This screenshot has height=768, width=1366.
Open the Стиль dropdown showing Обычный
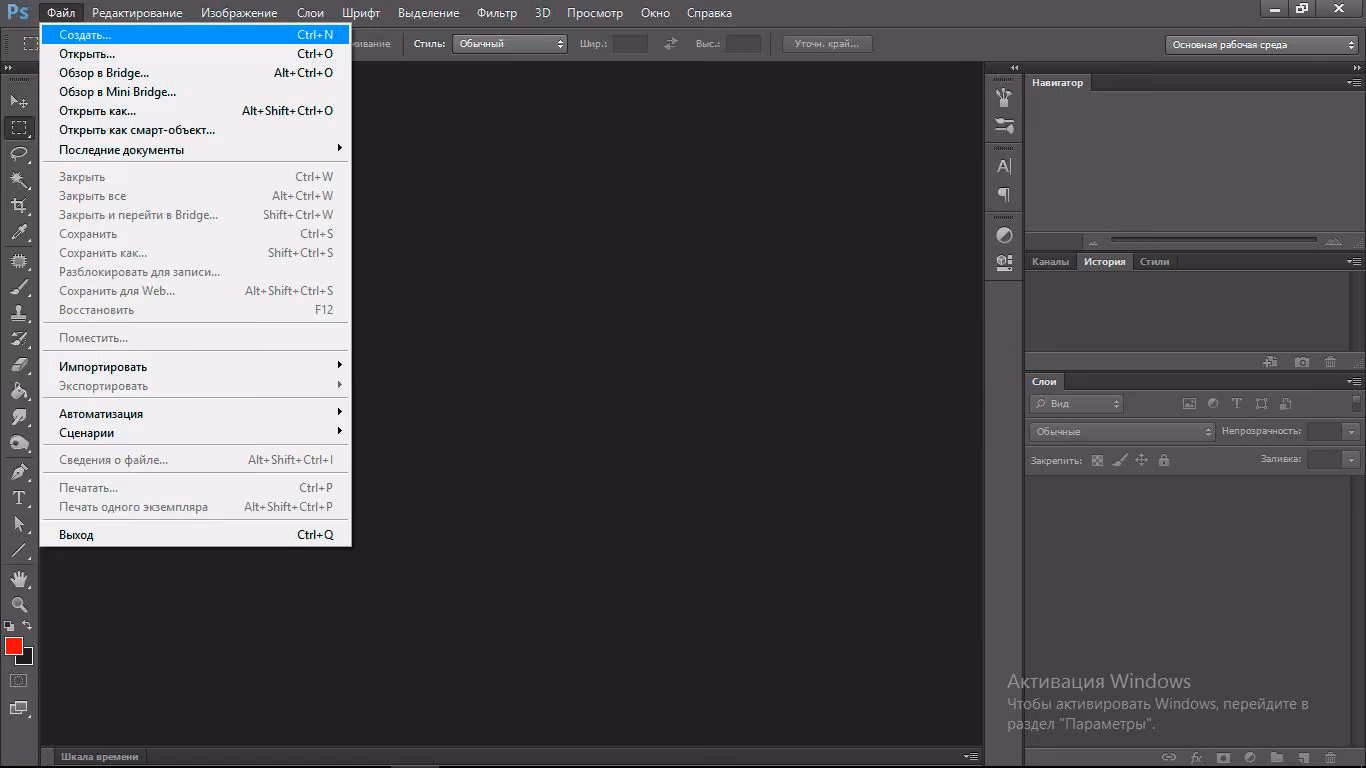click(510, 44)
